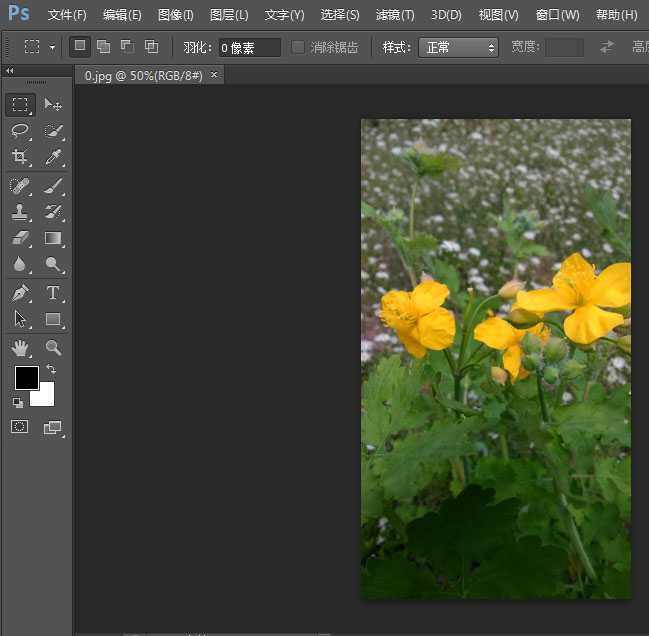Swap foreground and background colors
The width and height of the screenshot is (649, 636).
pos(51,369)
